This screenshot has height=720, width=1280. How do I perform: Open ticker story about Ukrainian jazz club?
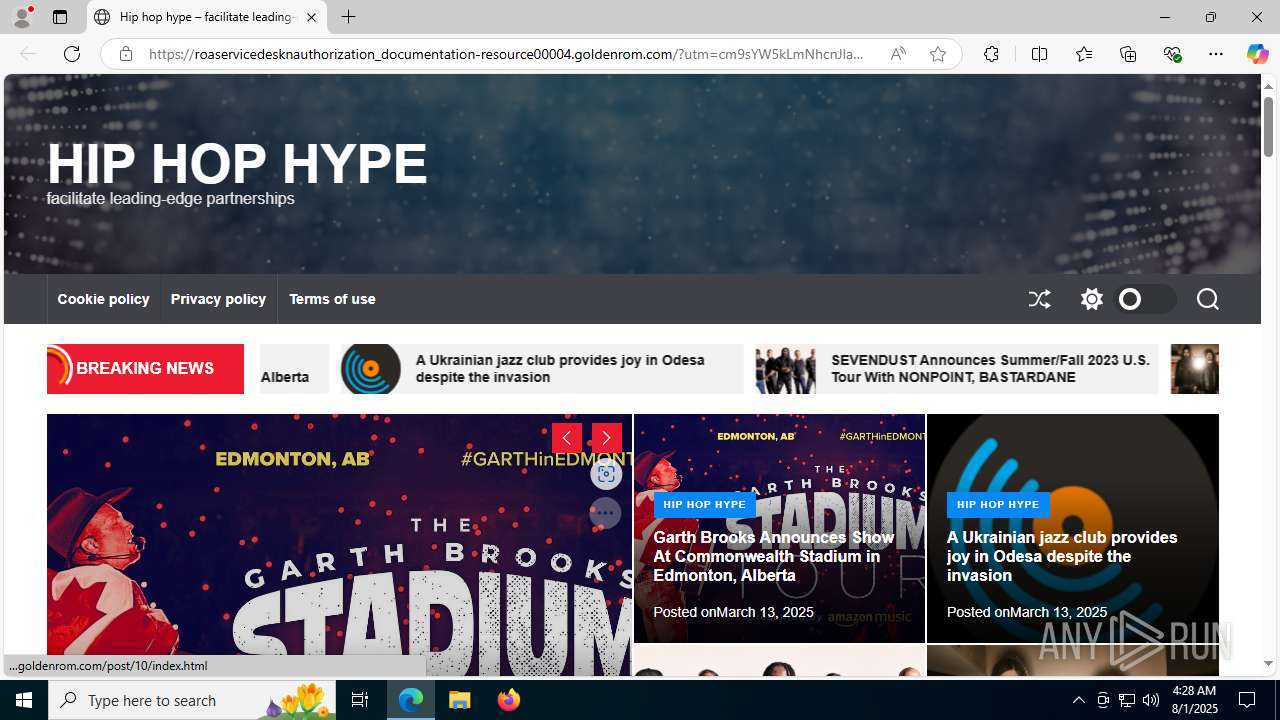[560, 368]
